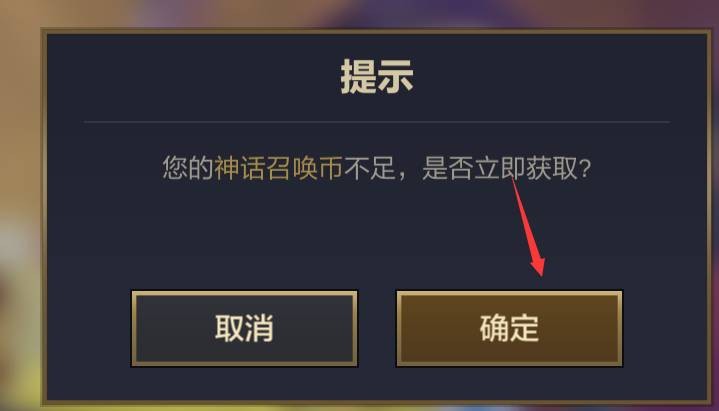
Task: Click the golden frame of the 取消 button
Action: [244, 293]
